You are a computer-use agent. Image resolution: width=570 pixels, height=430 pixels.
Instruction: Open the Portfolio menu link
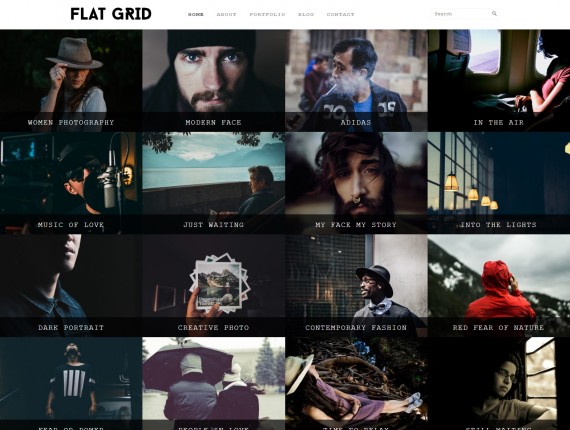267,15
